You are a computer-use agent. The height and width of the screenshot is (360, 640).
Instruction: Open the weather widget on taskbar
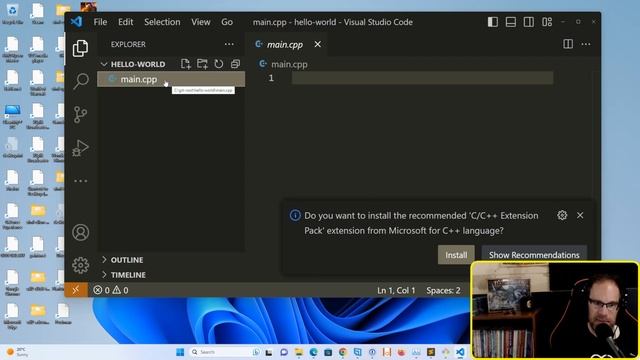18,352
